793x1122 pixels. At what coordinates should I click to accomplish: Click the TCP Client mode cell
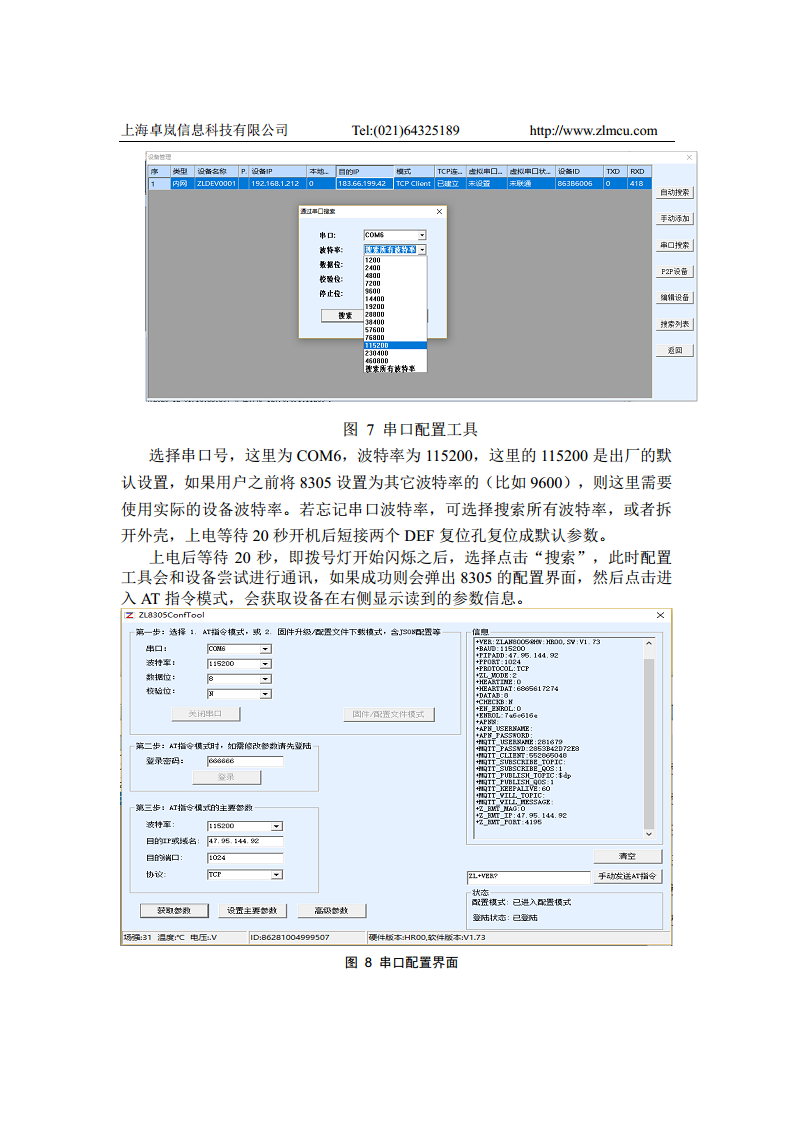(x=414, y=184)
